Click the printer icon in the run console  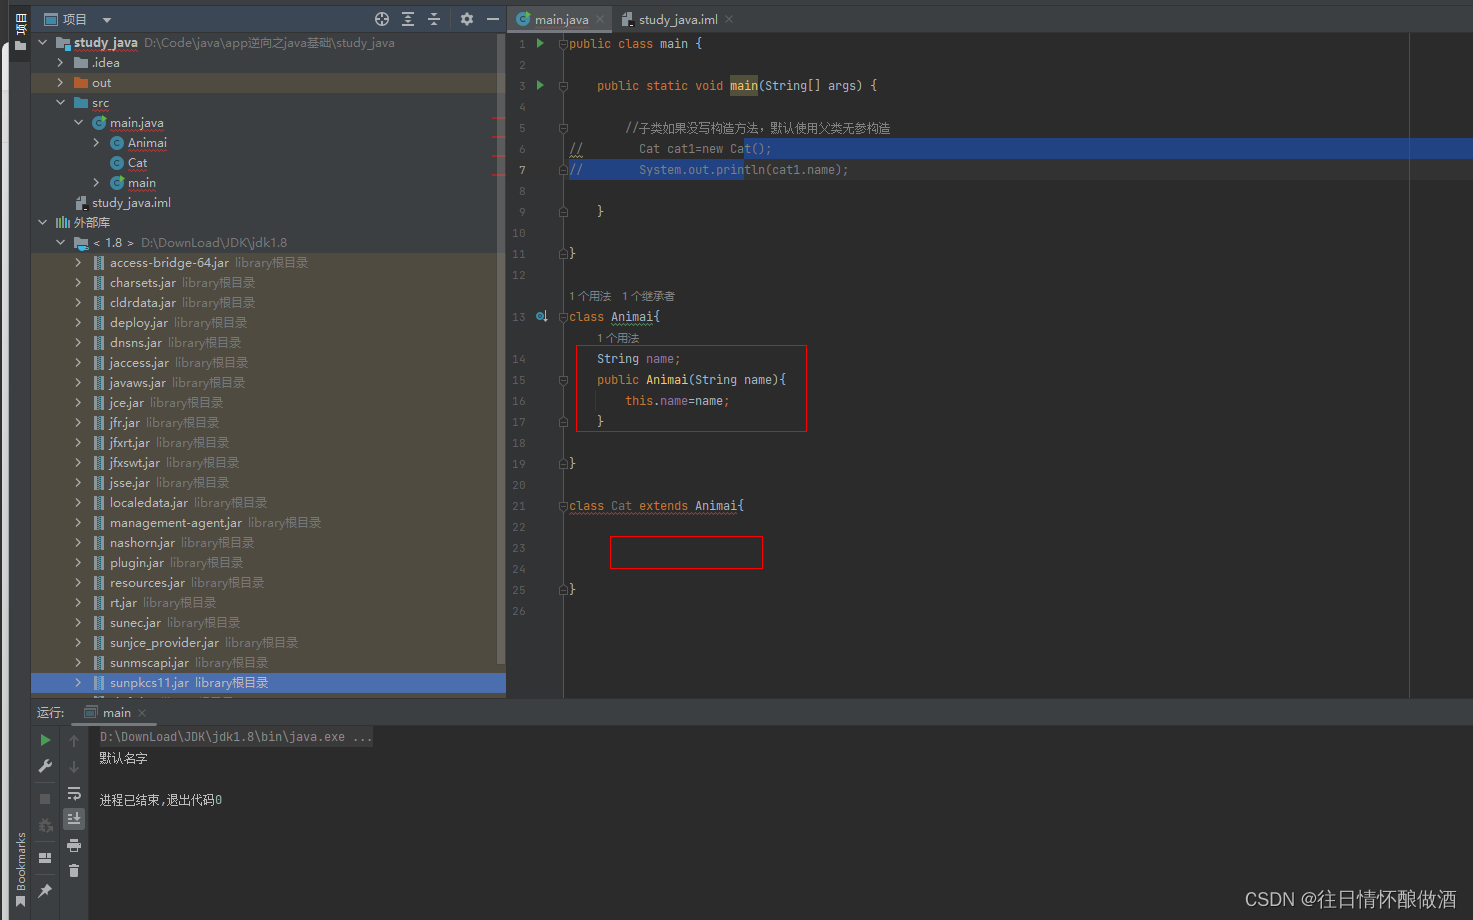74,844
